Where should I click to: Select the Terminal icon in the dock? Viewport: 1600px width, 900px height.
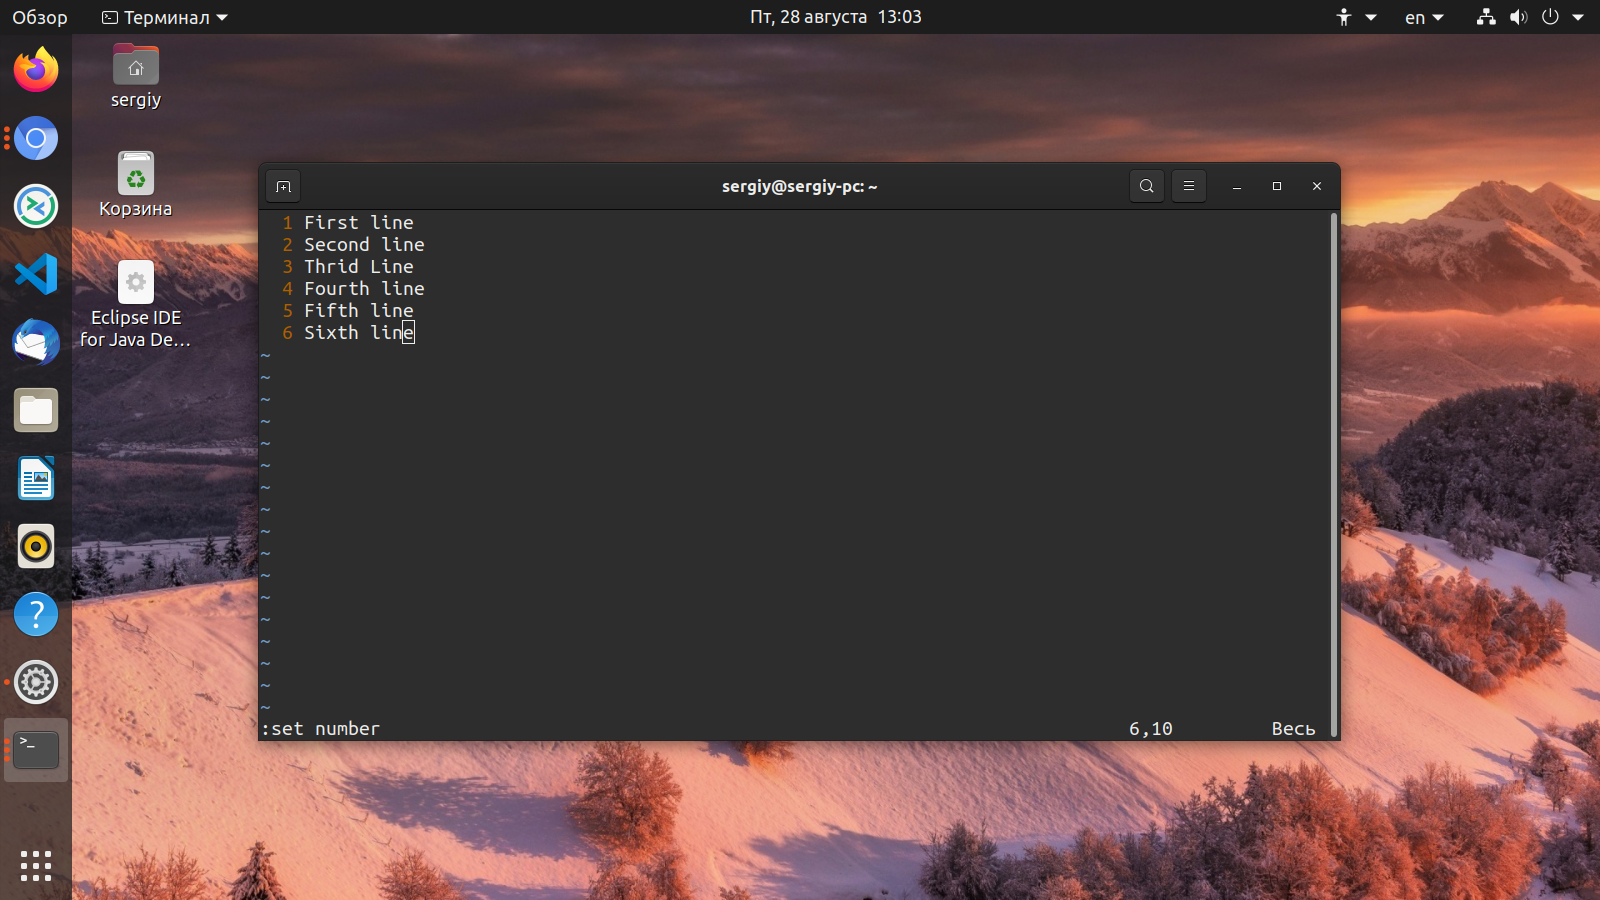[36, 750]
